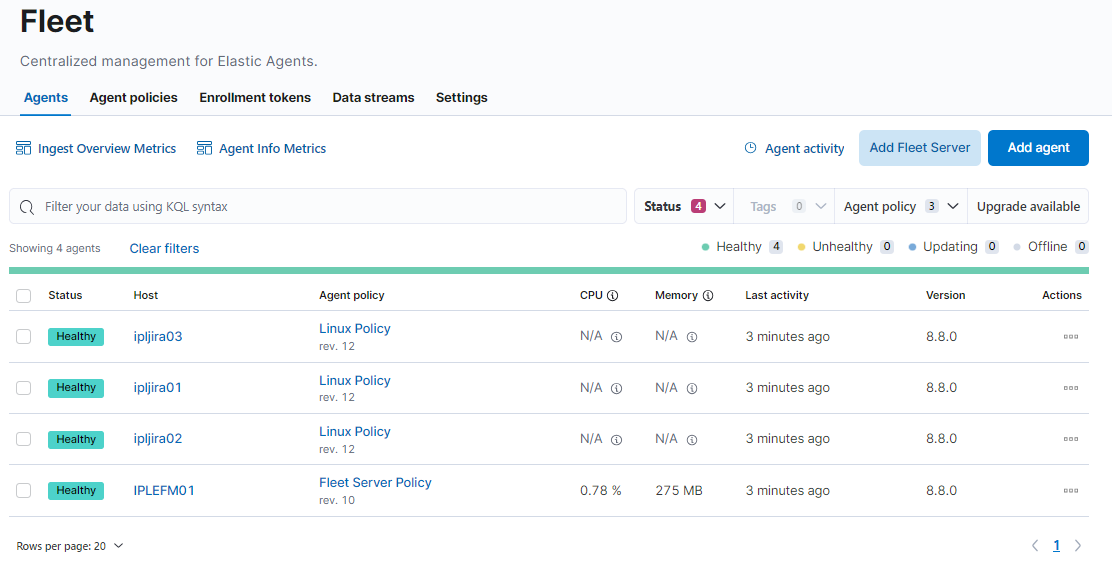The width and height of the screenshot is (1112, 579).
Task: Click the 'rev. 10' policy revision text
Action: [337, 500]
